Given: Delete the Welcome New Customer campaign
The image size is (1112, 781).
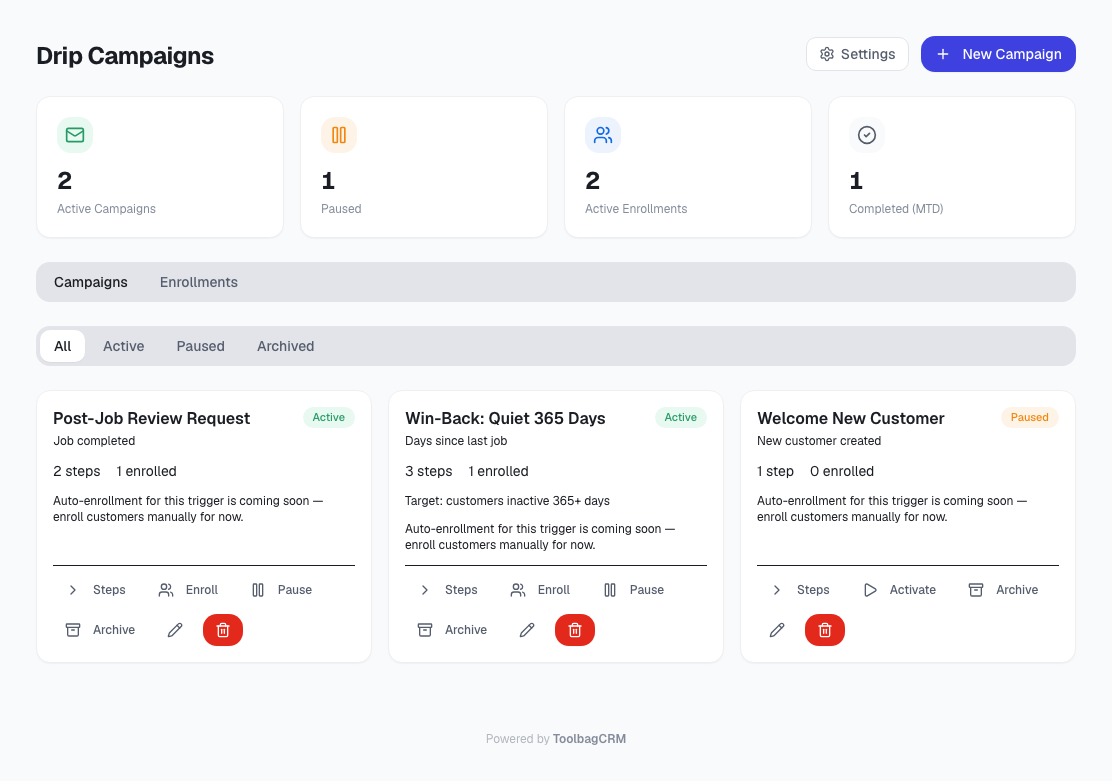Looking at the screenshot, I should tap(825, 630).
